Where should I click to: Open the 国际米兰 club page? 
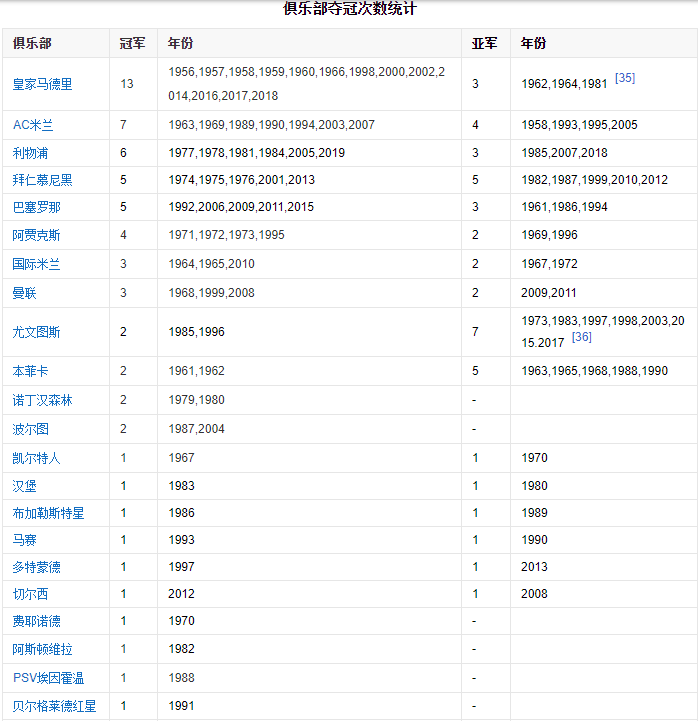tap(36, 264)
